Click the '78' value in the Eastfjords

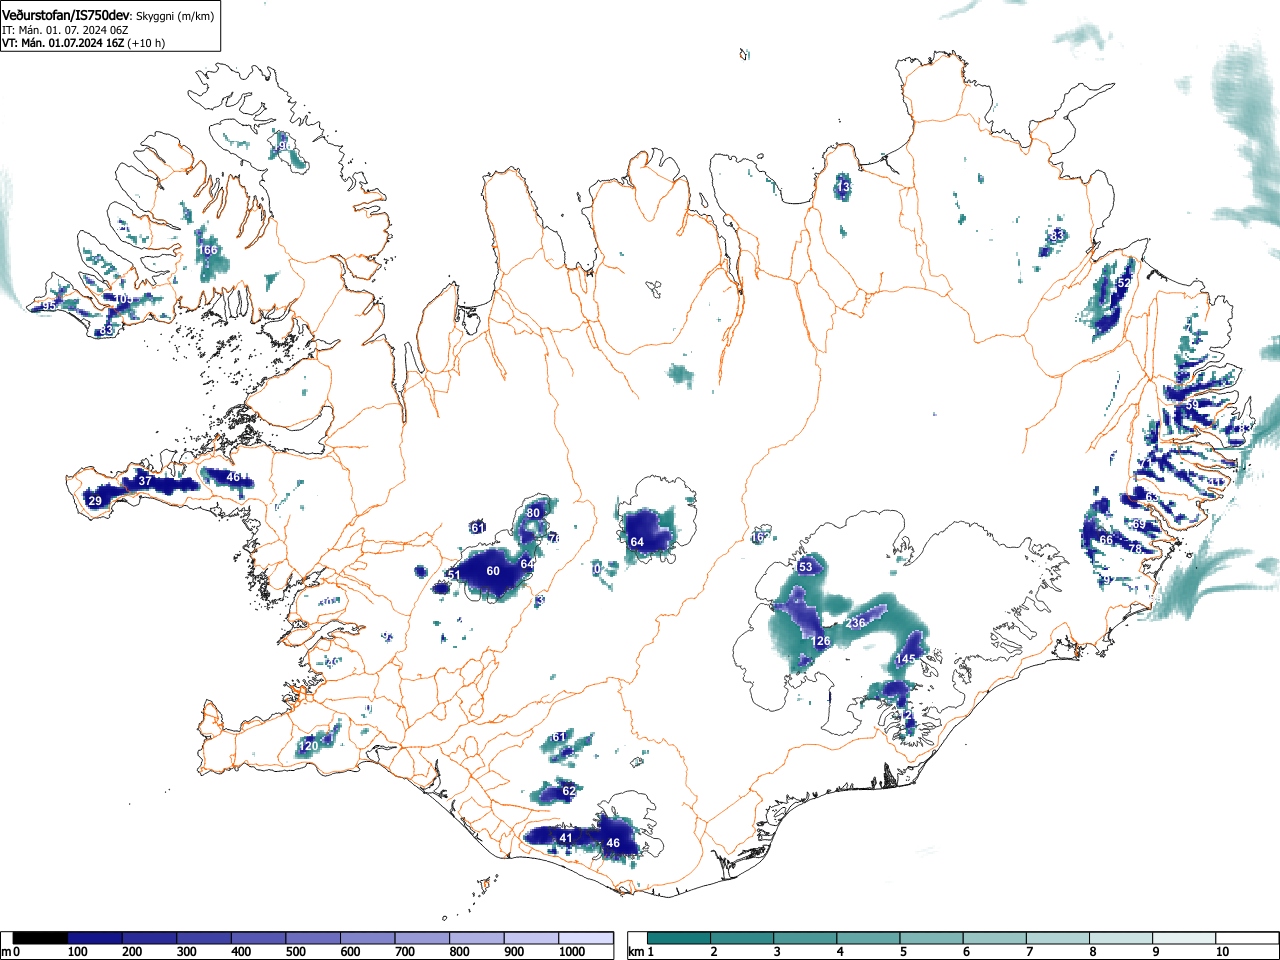(1134, 549)
